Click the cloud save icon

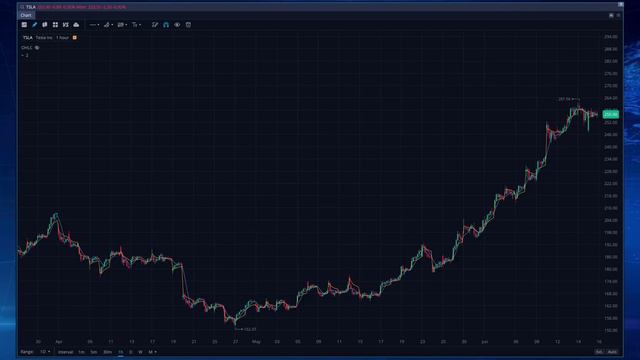tap(76, 25)
